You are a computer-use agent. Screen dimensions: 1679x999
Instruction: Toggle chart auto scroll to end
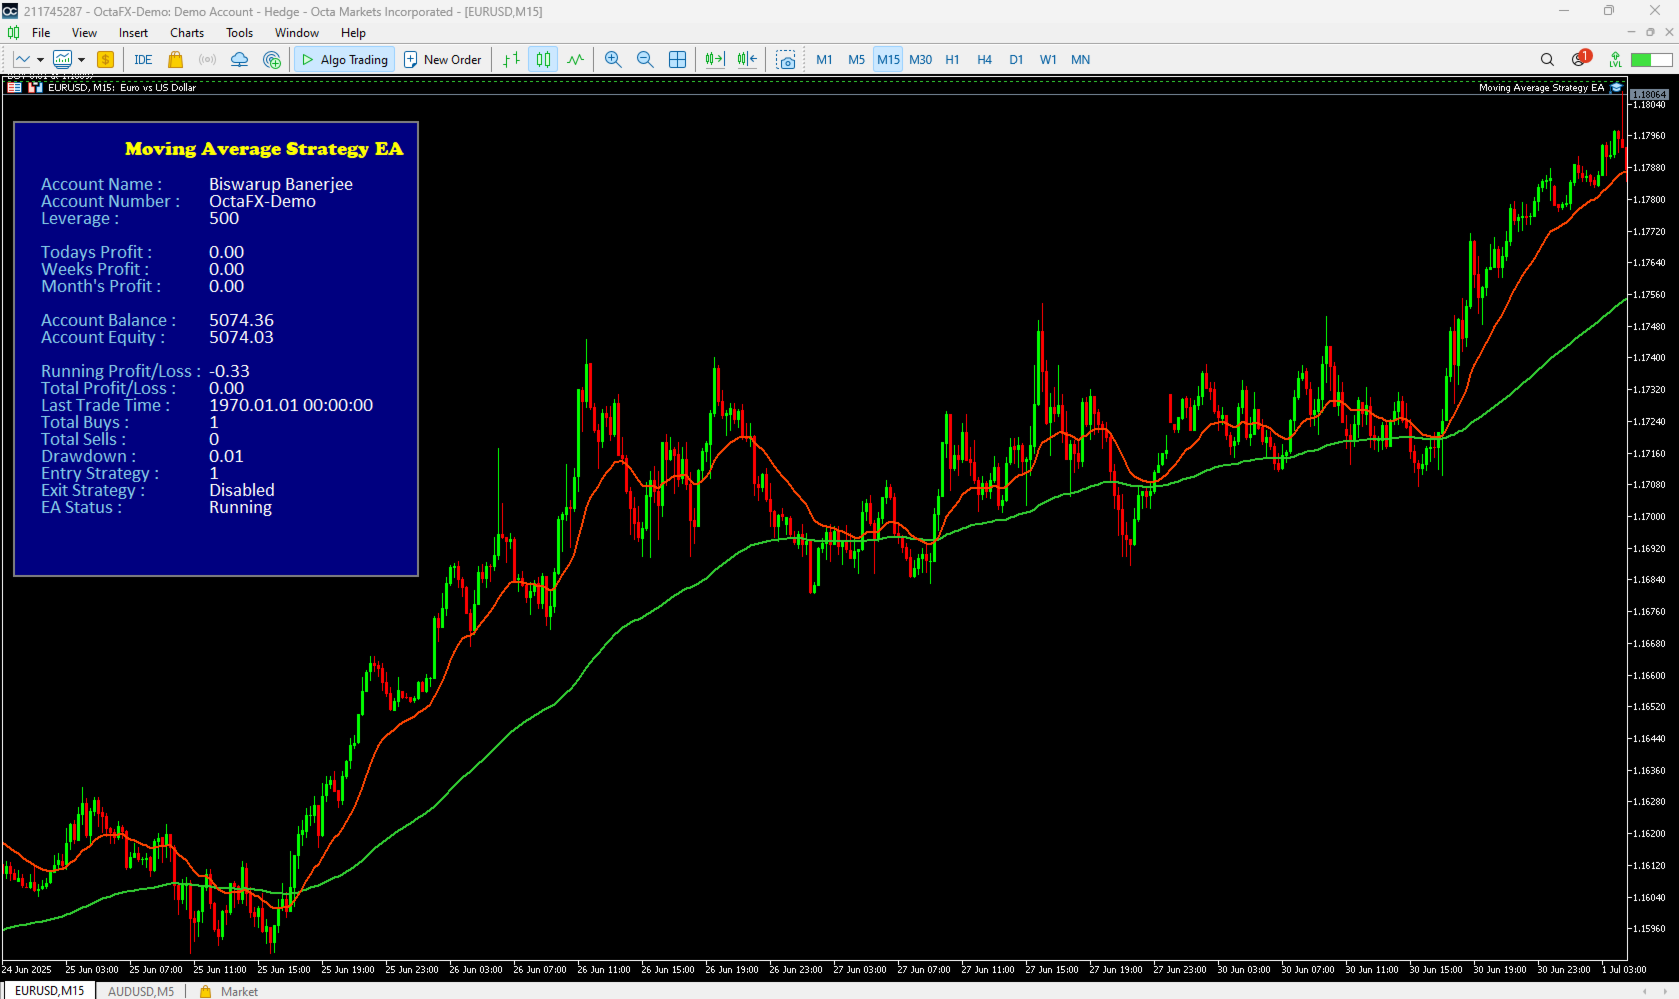coord(714,60)
